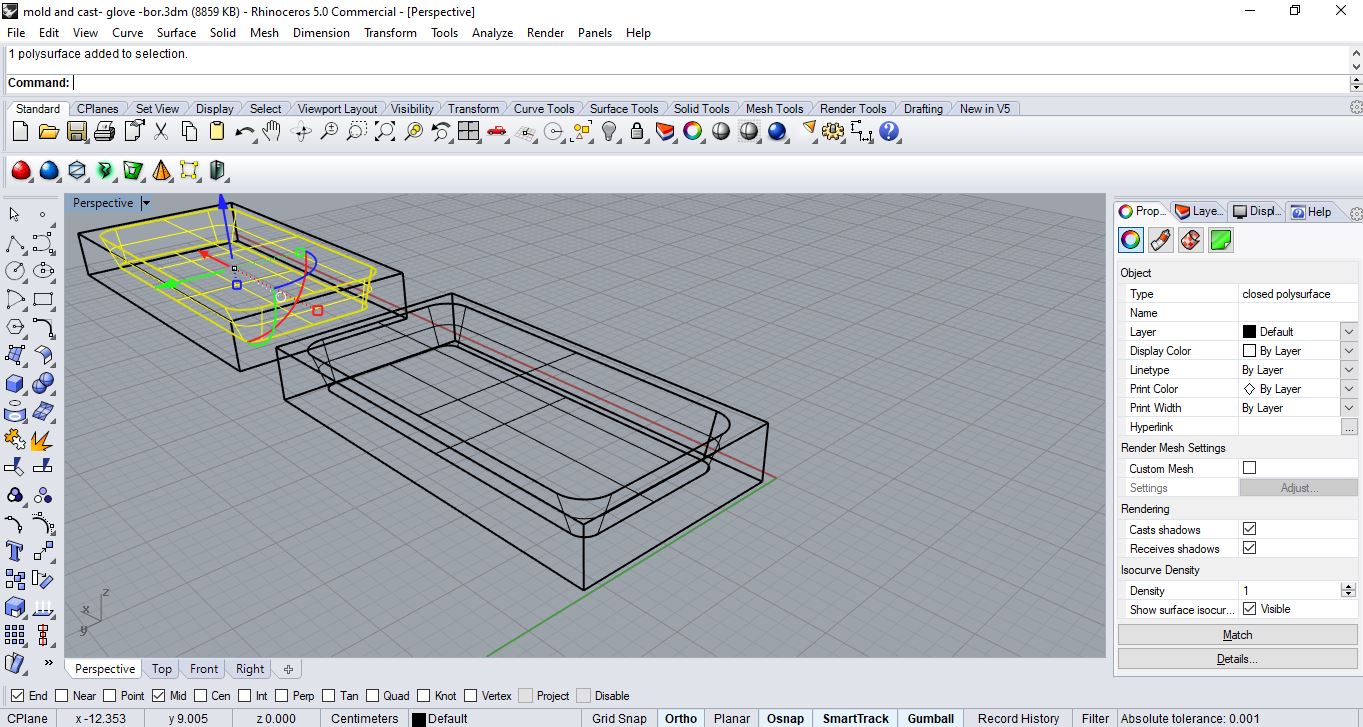Select the Pan hand tool
This screenshot has height=727, width=1363.
[271, 132]
